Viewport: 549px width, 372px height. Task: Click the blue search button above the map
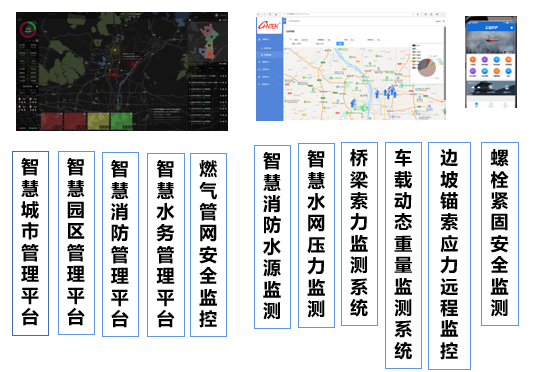(x=340, y=43)
